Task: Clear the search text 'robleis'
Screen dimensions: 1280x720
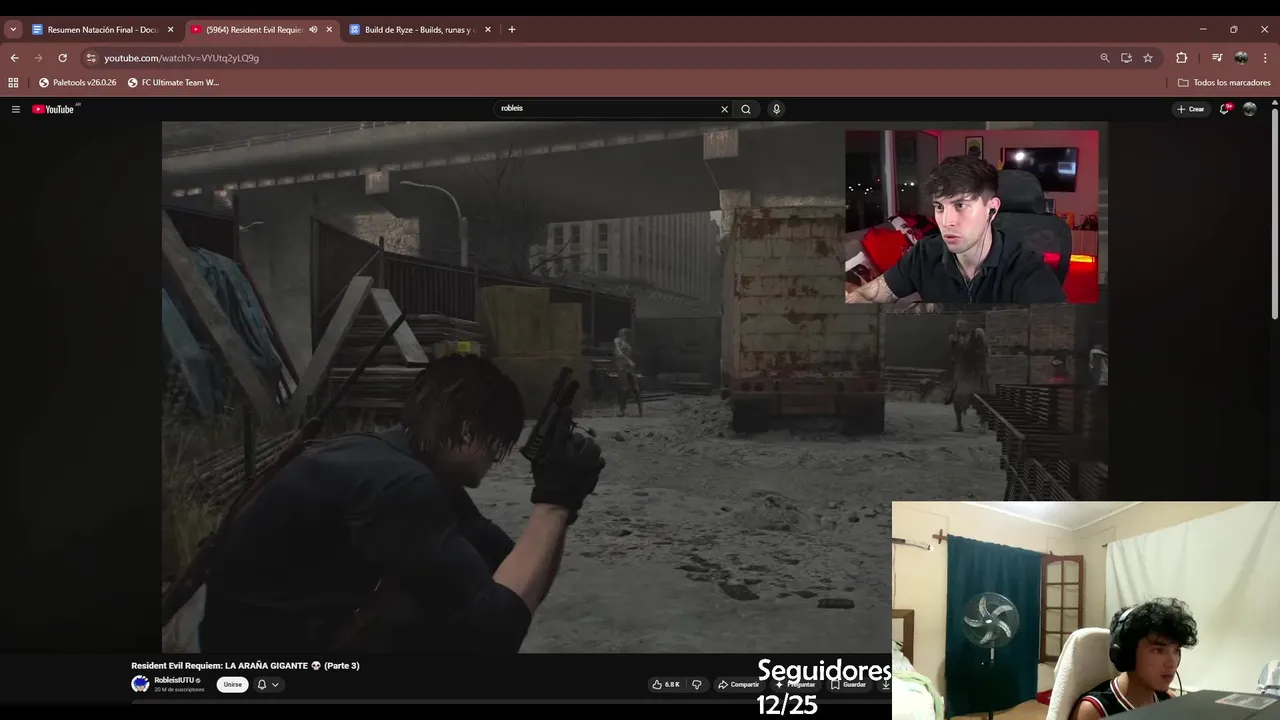Action: (x=724, y=109)
